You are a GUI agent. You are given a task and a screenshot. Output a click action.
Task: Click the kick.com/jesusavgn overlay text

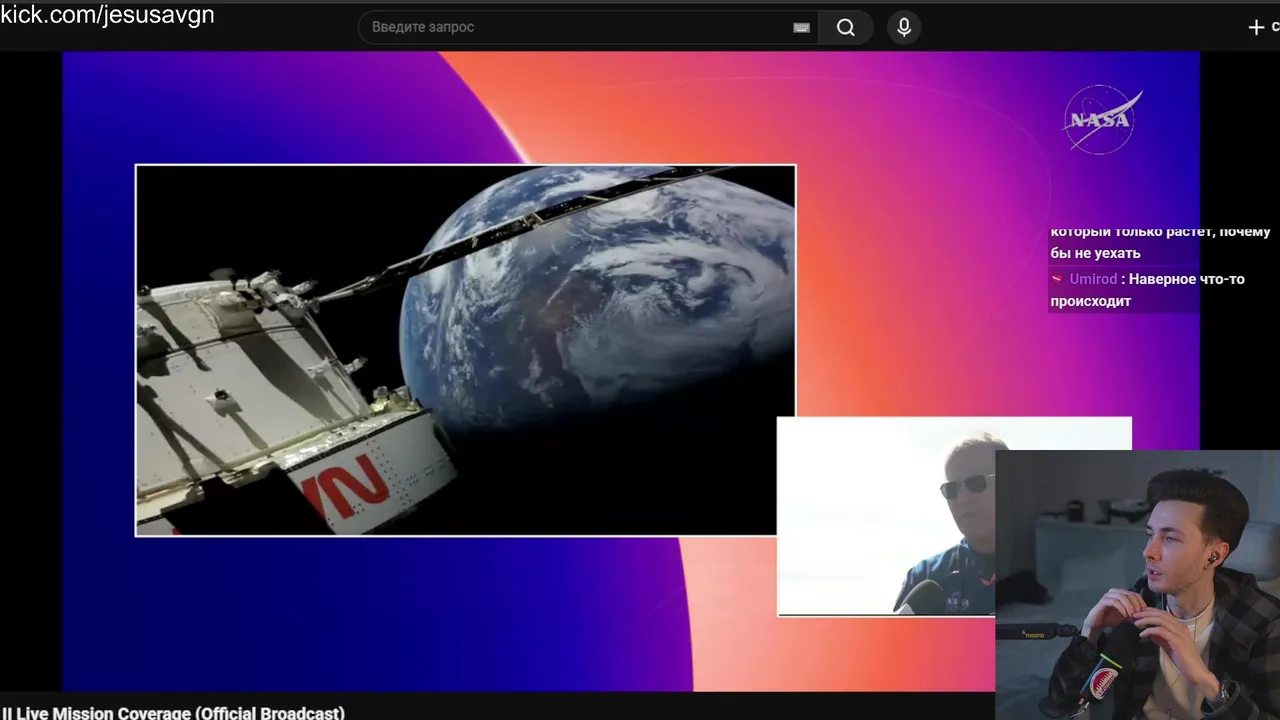107,15
